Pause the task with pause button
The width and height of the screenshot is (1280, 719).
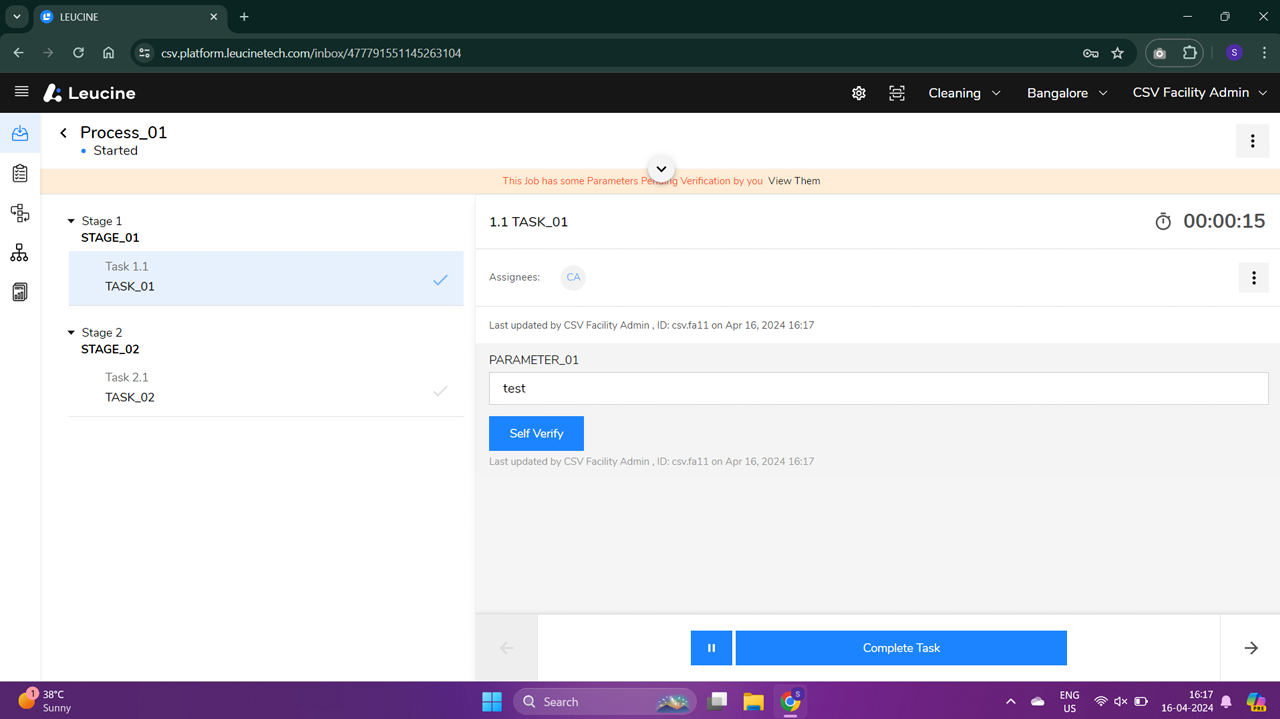tap(711, 647)
